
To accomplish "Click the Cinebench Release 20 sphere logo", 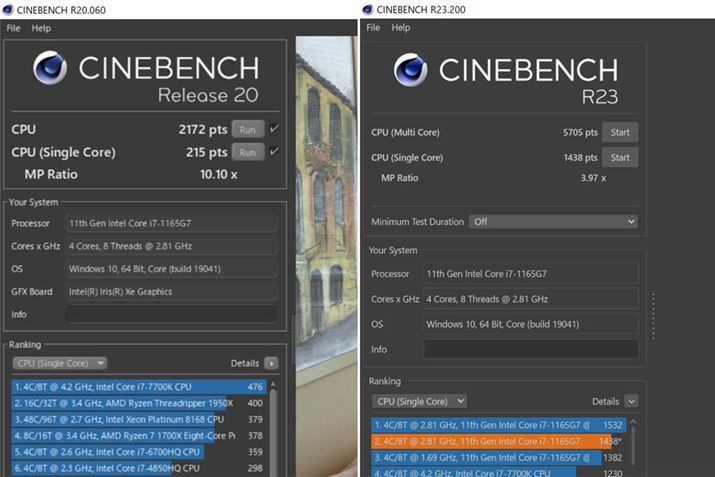I will [50, 68].
